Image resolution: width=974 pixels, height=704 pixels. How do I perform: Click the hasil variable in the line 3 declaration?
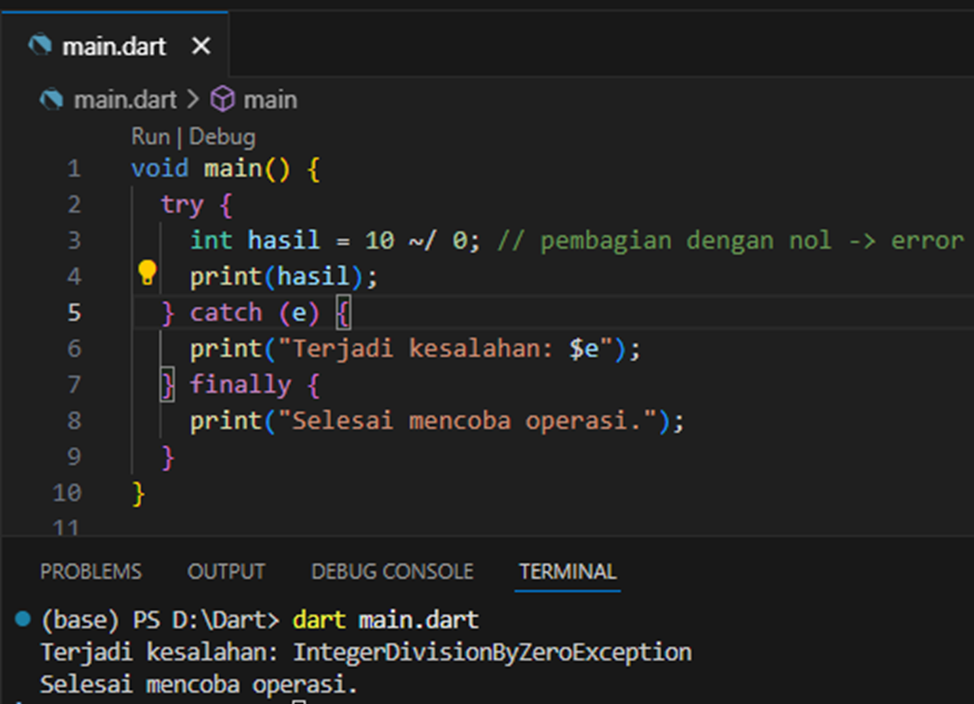tap(284, 241)
